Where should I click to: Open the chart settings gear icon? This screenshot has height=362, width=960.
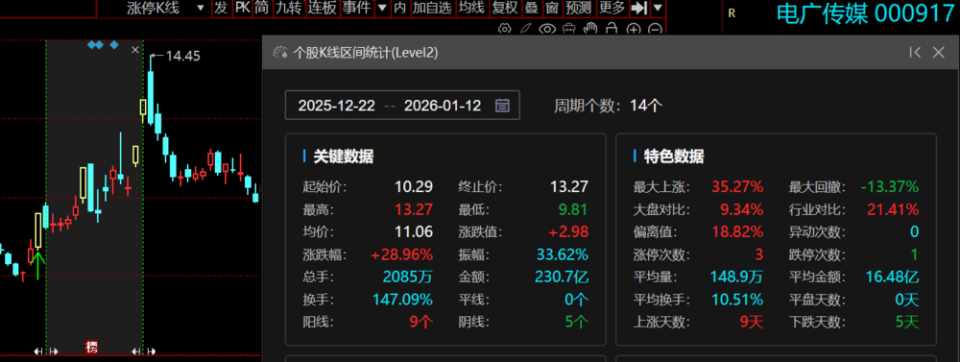[x=504, y=29]
